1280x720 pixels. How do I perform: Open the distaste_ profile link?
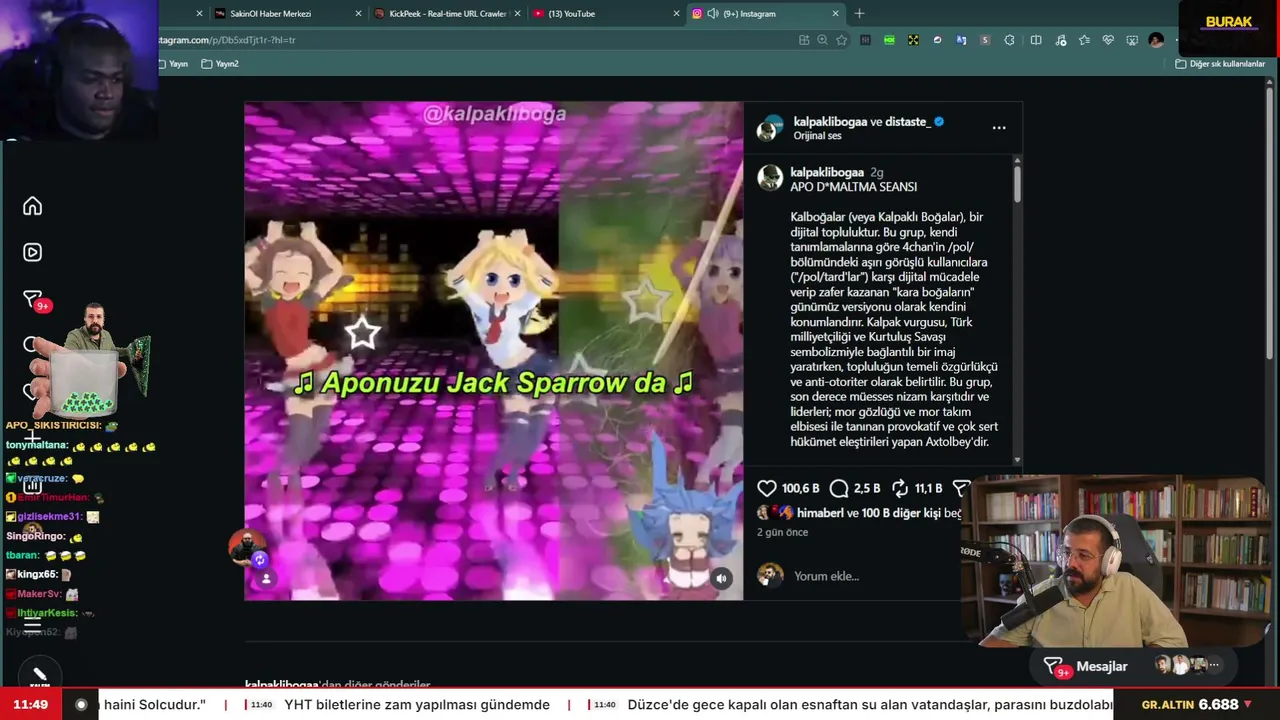click(908, 122)
